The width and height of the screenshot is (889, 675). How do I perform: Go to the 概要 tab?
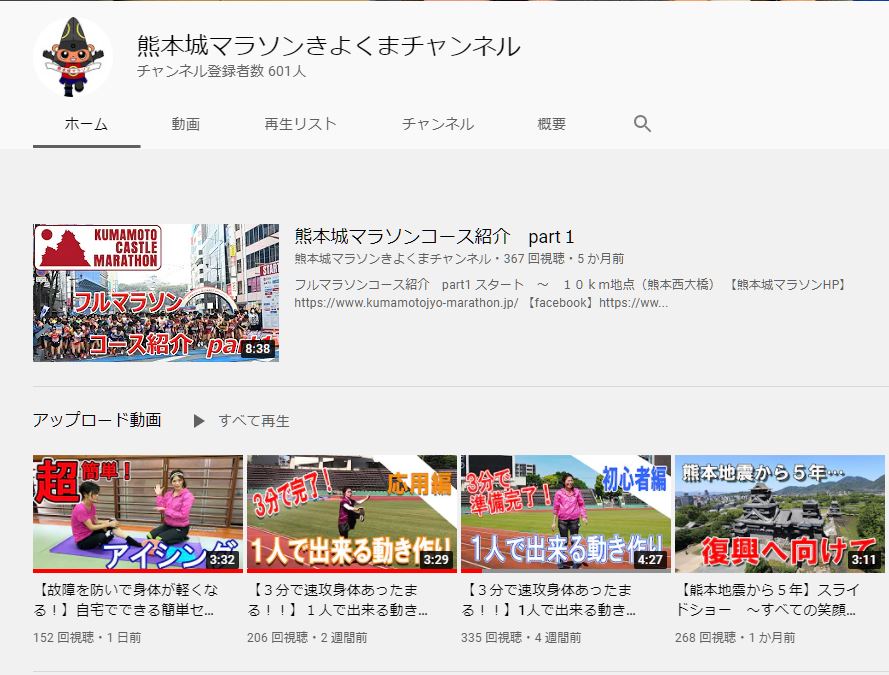point(551,124)
